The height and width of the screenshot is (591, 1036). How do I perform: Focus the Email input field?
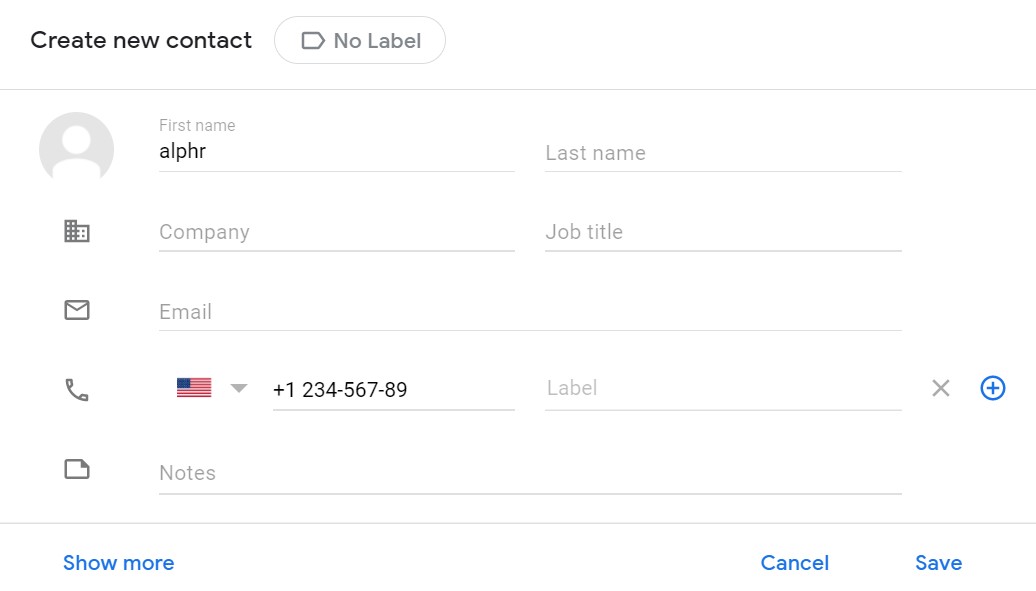click(530, 312)
